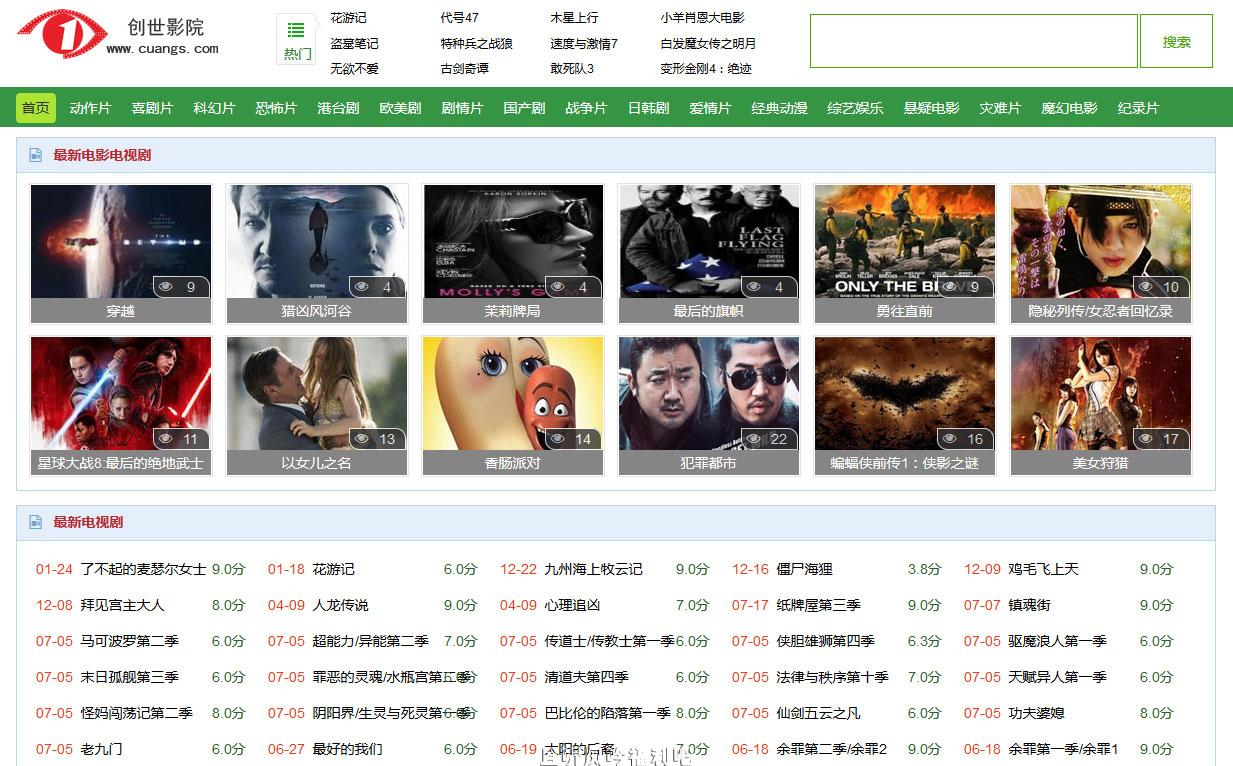Click the document icon beside 最新电影电视剧
Viewport: 1233px width, 766px height.
36,155
